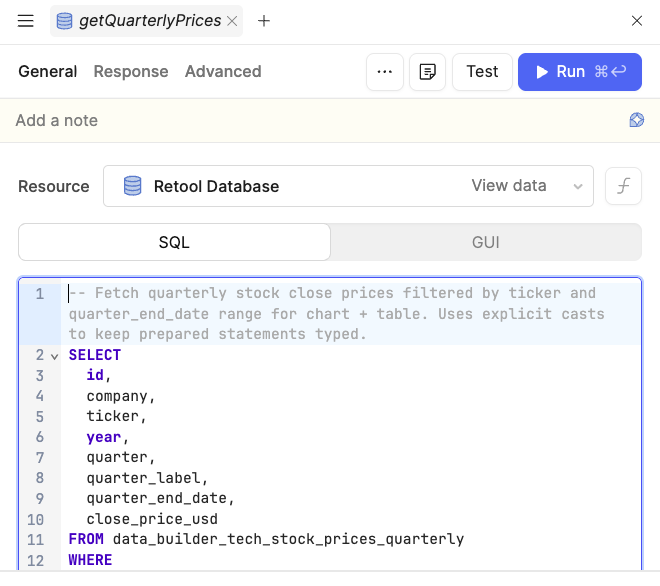The image size is (660, 586).
Task: Click the note color icon
Action: [636, 120]
